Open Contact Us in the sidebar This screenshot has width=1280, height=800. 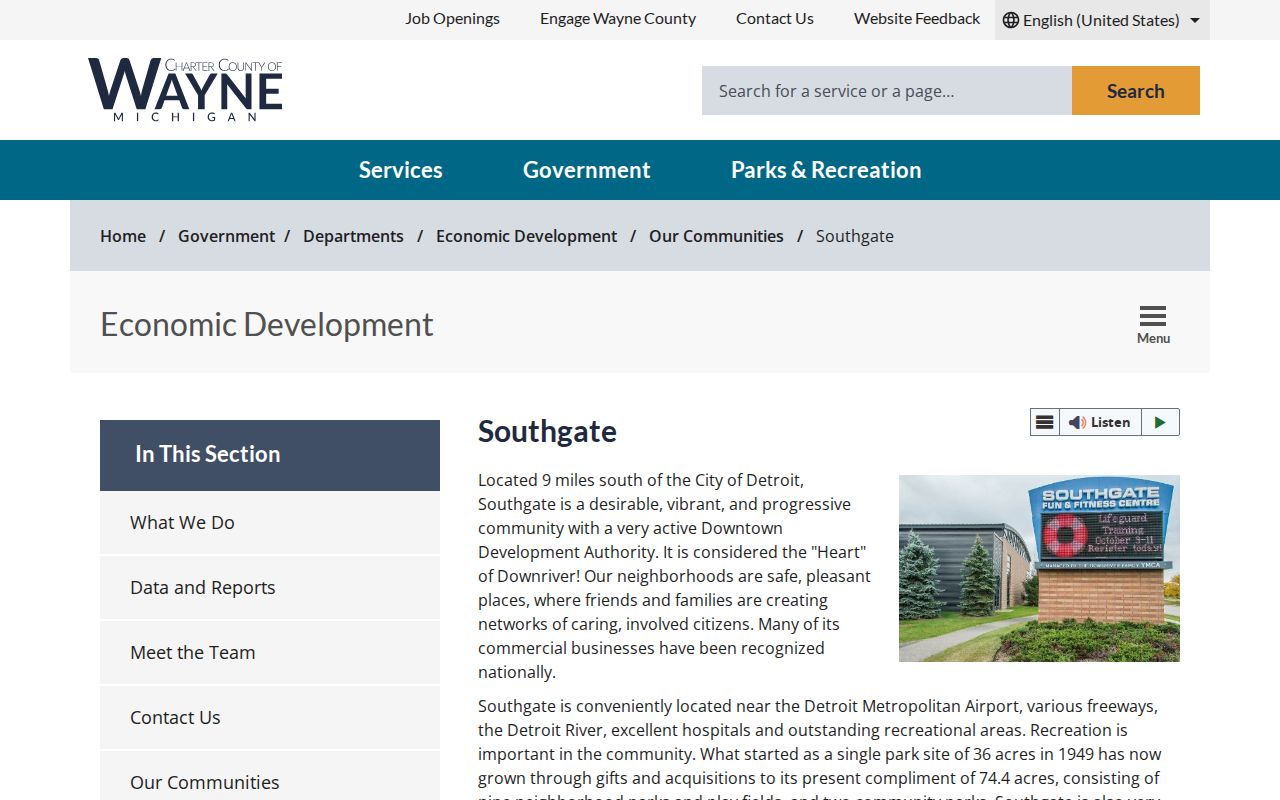(x=270, y=718)
